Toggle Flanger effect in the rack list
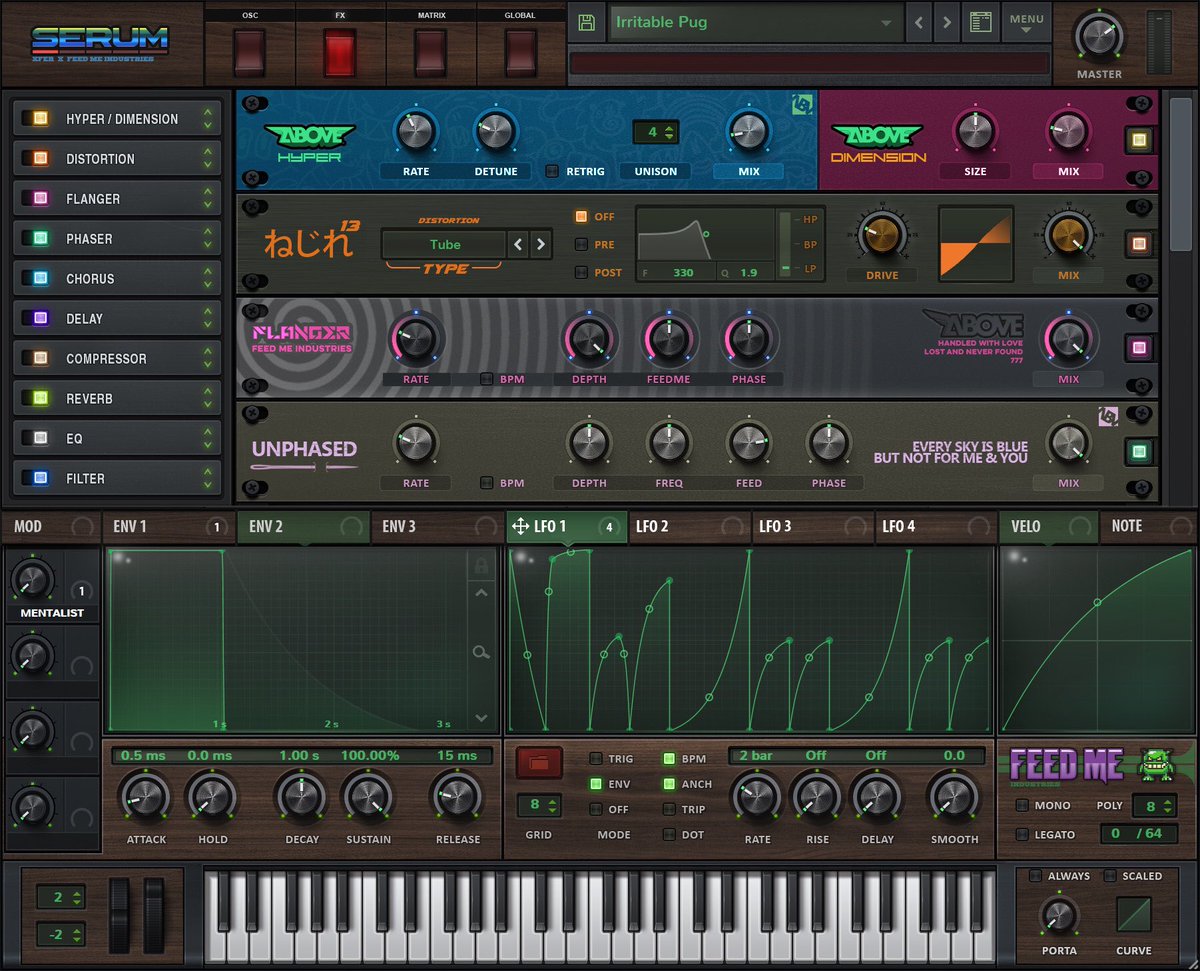This screenshot has height=971, width=1200. tap(41, 198)
